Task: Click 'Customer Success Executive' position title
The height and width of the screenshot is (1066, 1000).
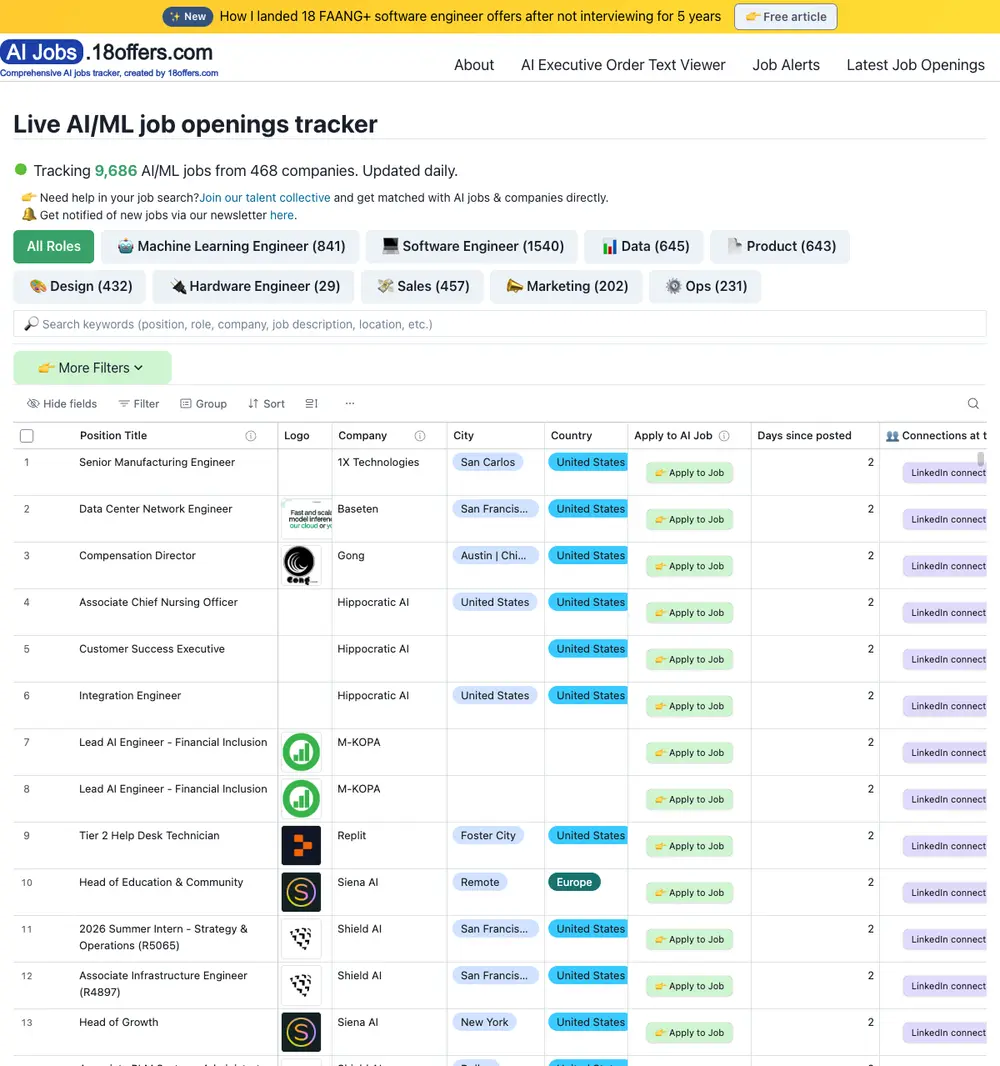Action: pos(152,649)
